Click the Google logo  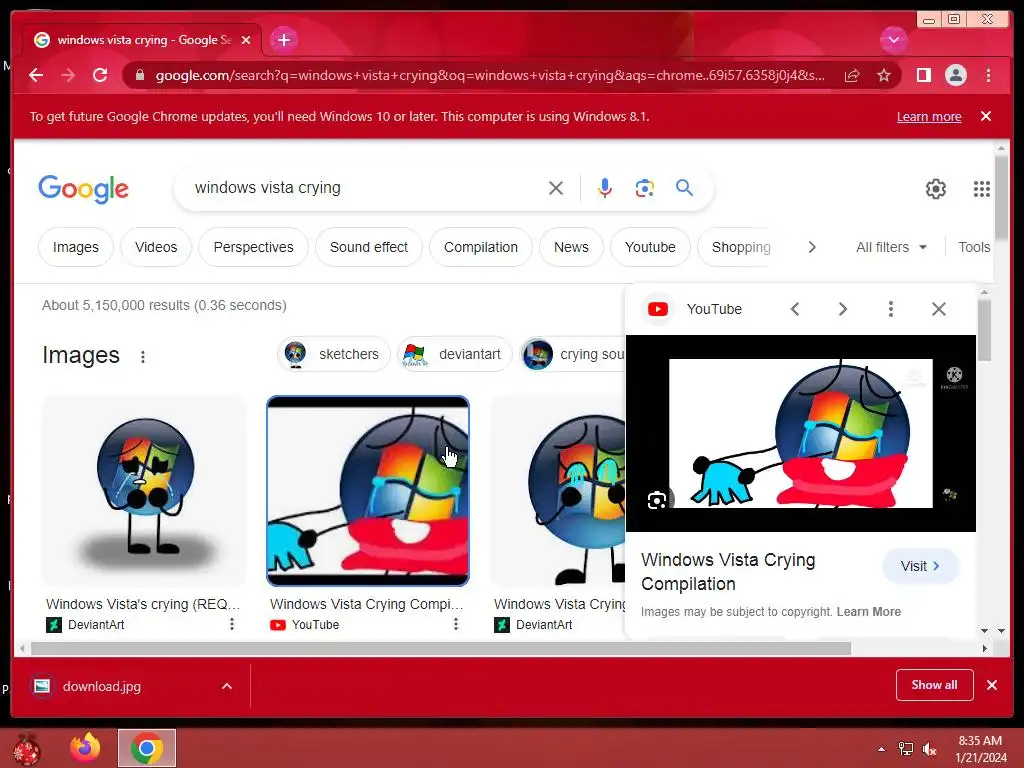click(84, 189)
